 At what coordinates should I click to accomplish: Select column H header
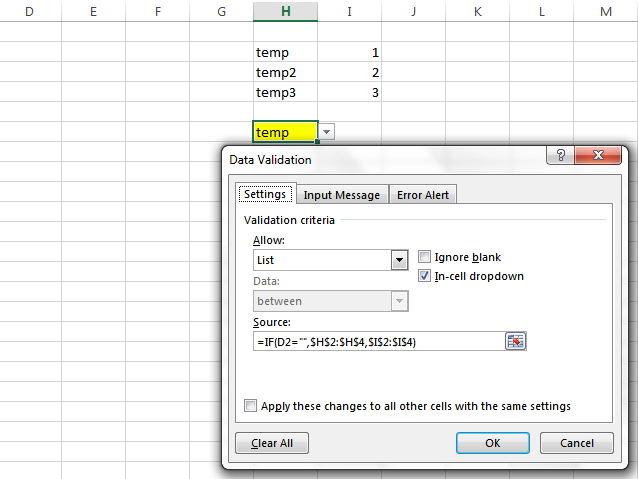286,11
